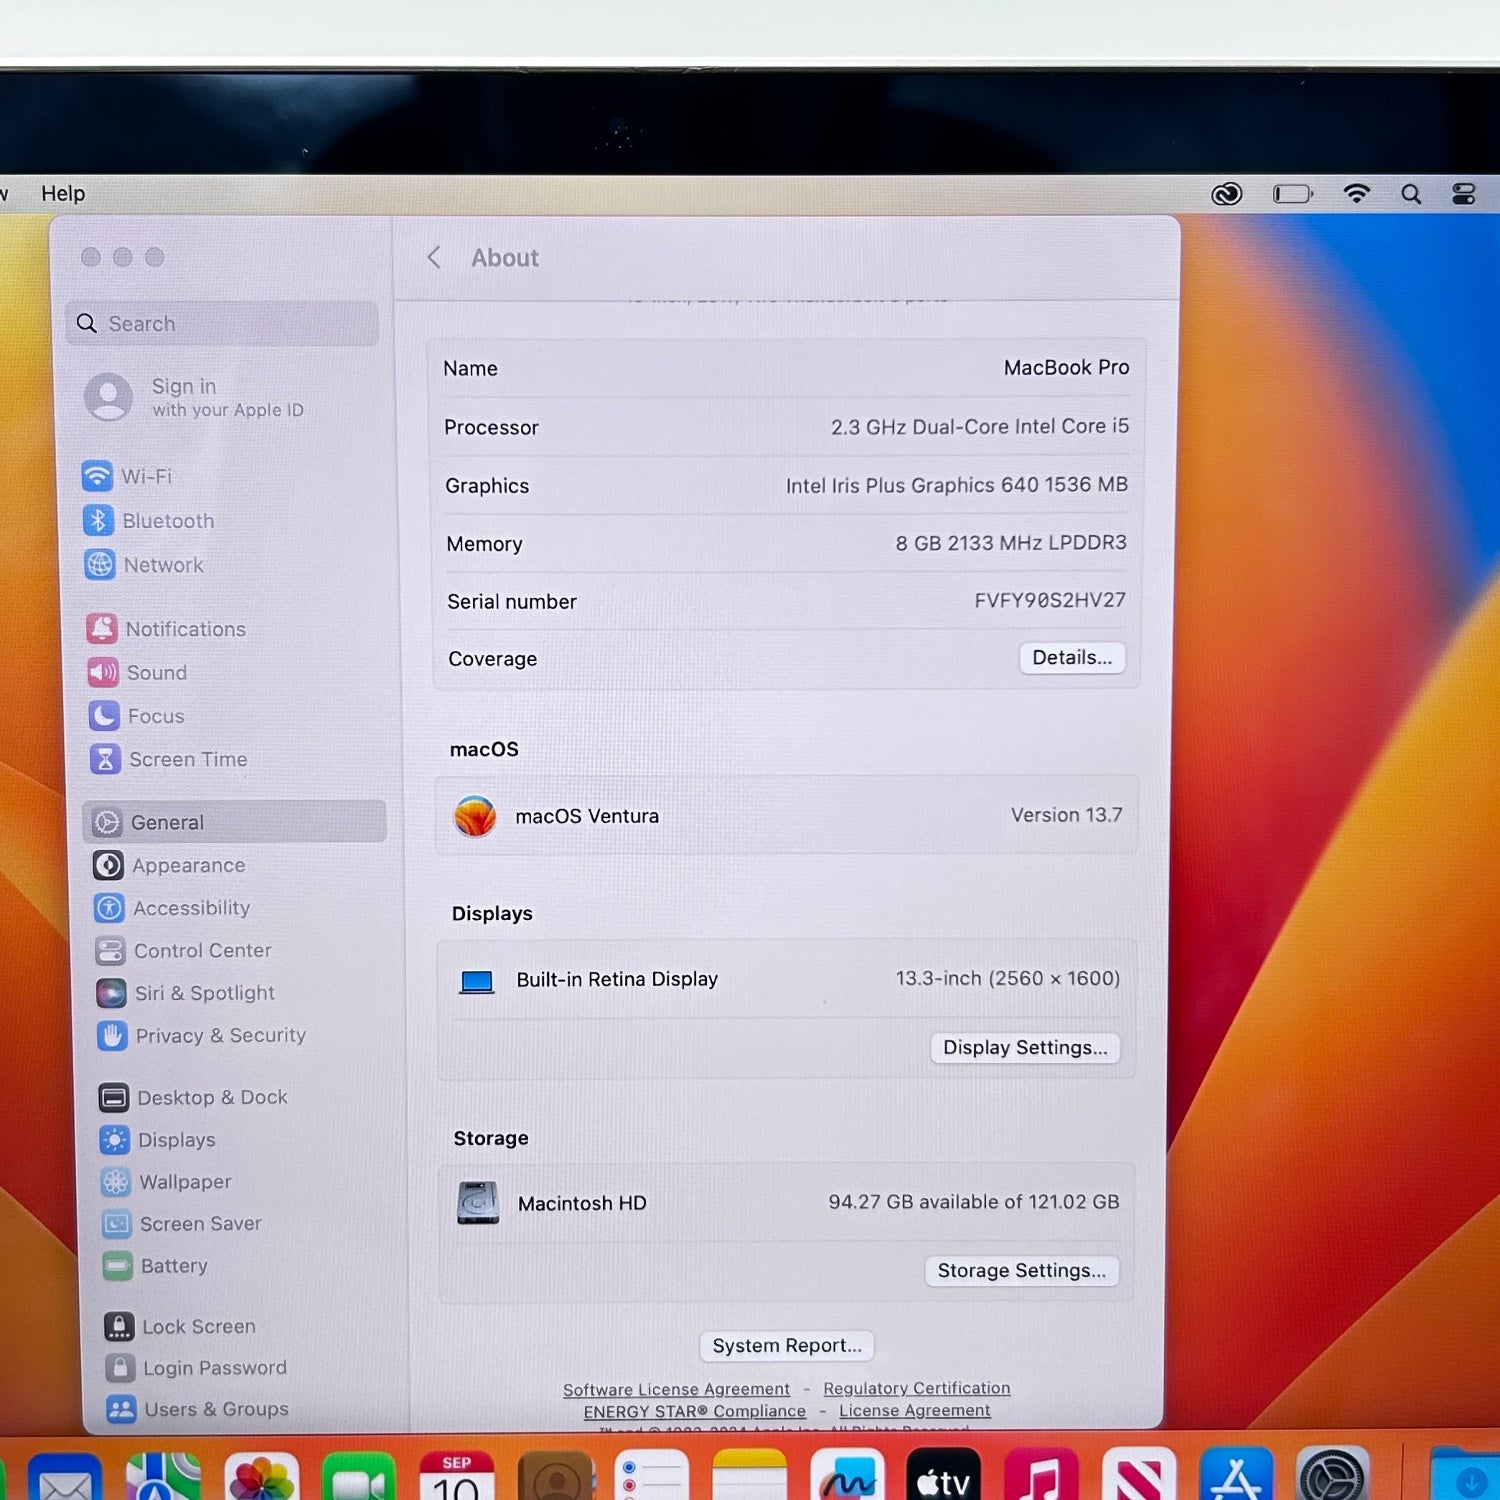The width and height of the screenshot is (1500, 1500).
Task: Click the Coverage Details button
Action: (x=1072, y=657)
